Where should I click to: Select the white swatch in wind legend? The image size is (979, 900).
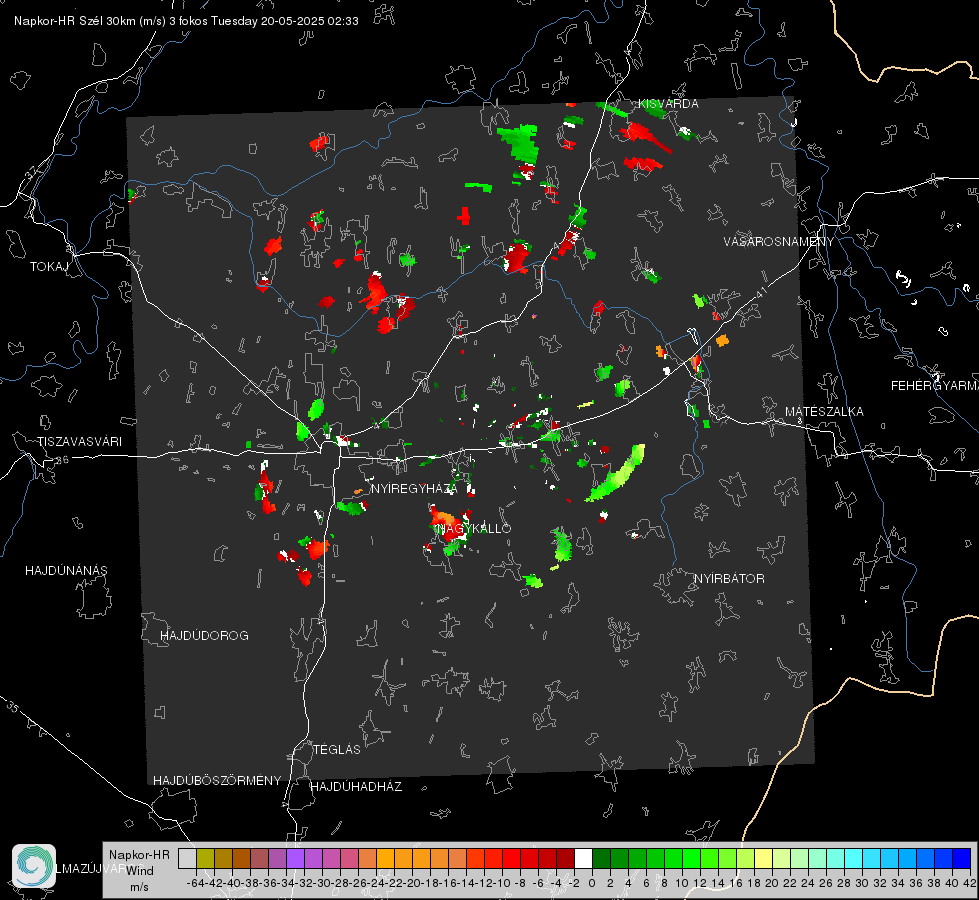click(x=583, y=858)
